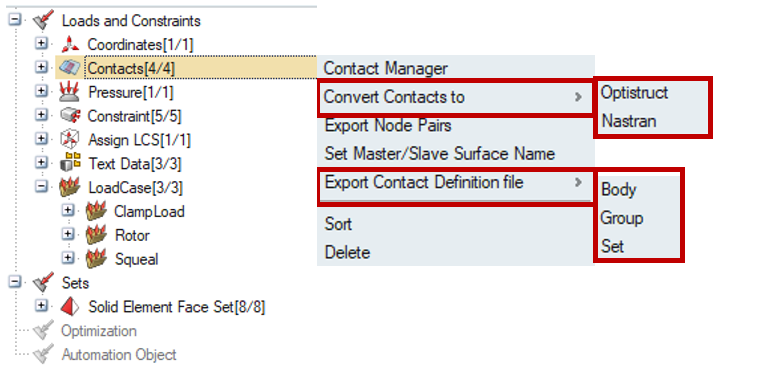Image resolution: width=776 pixels, height=379 pixels.
Task: Open Contact Manager from the context menu
Action: coord(386,68)
